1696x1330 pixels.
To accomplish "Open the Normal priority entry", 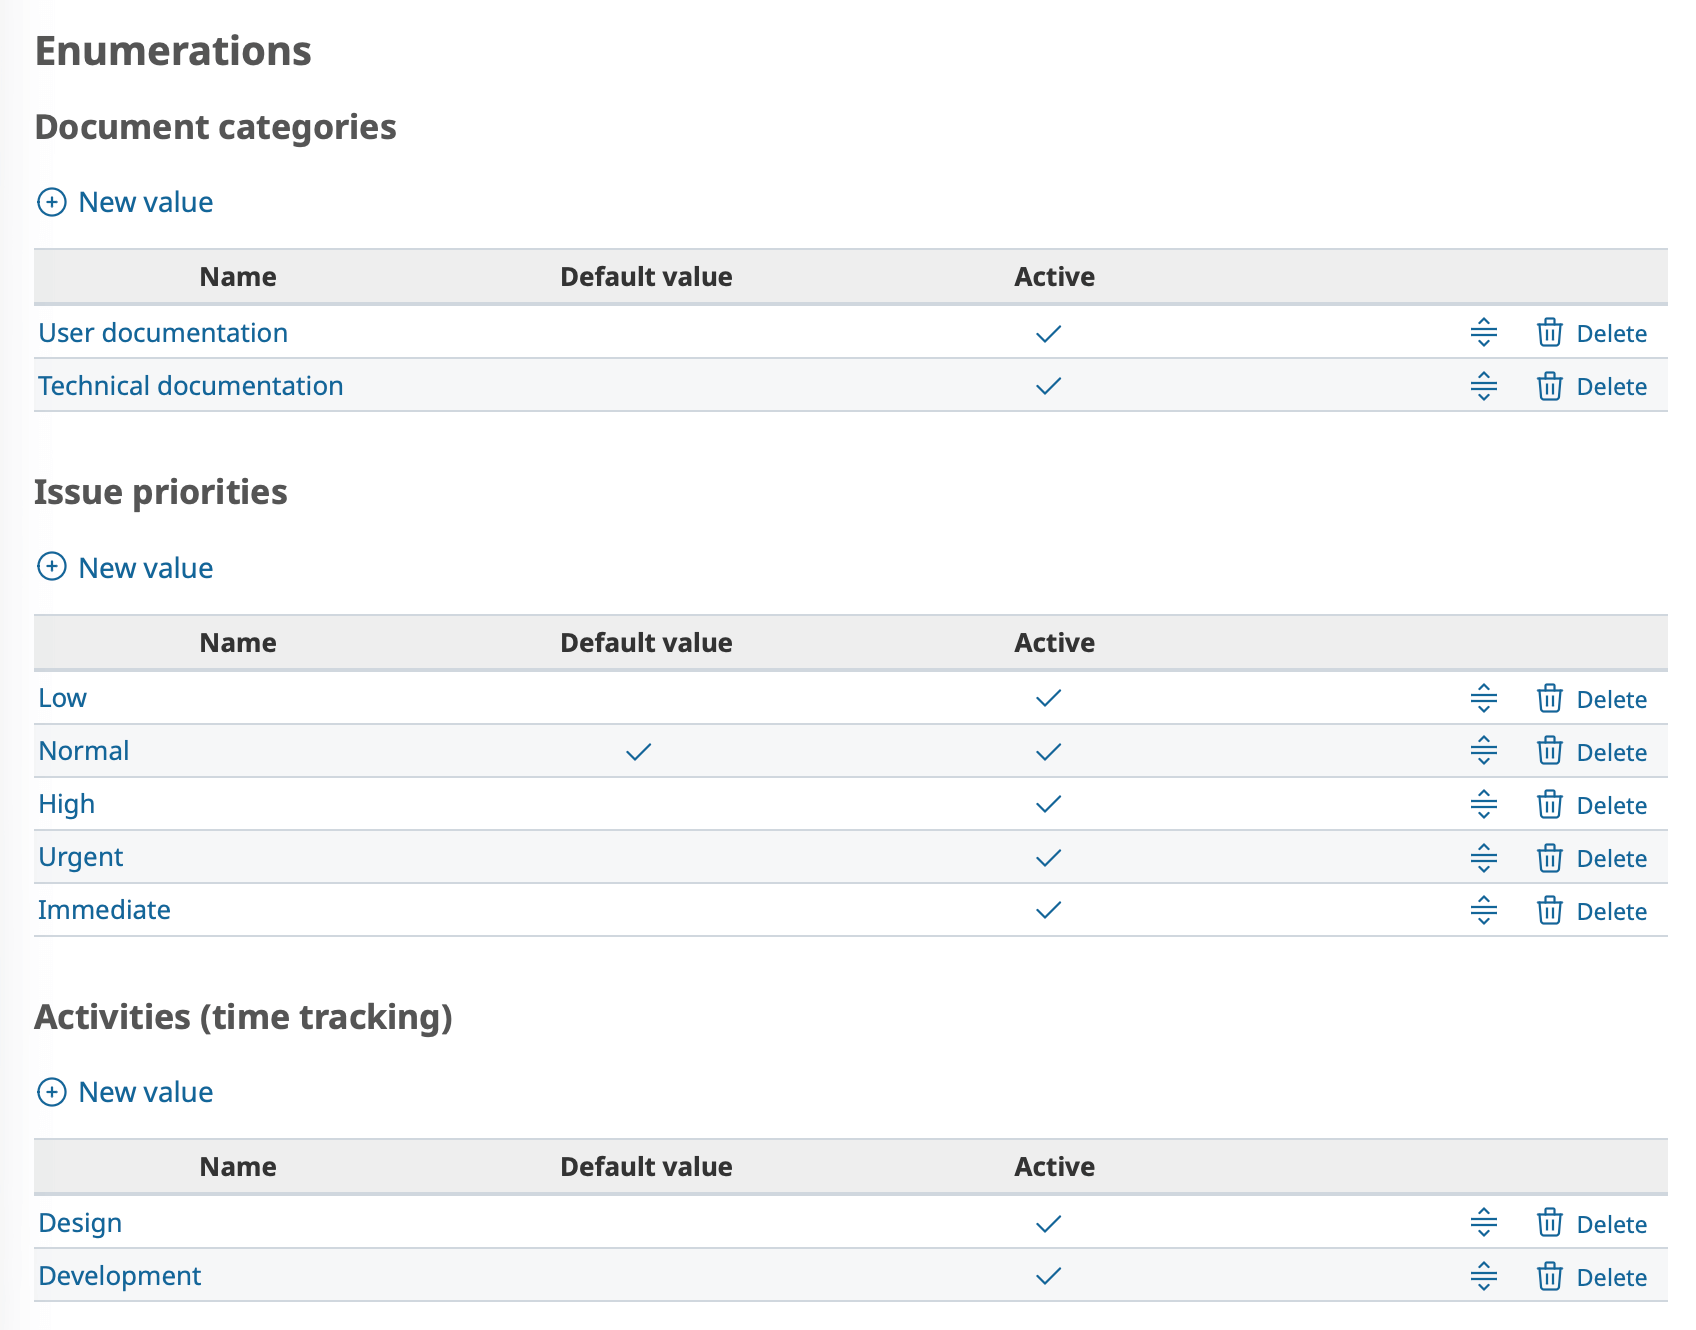I will pos(83,751).
